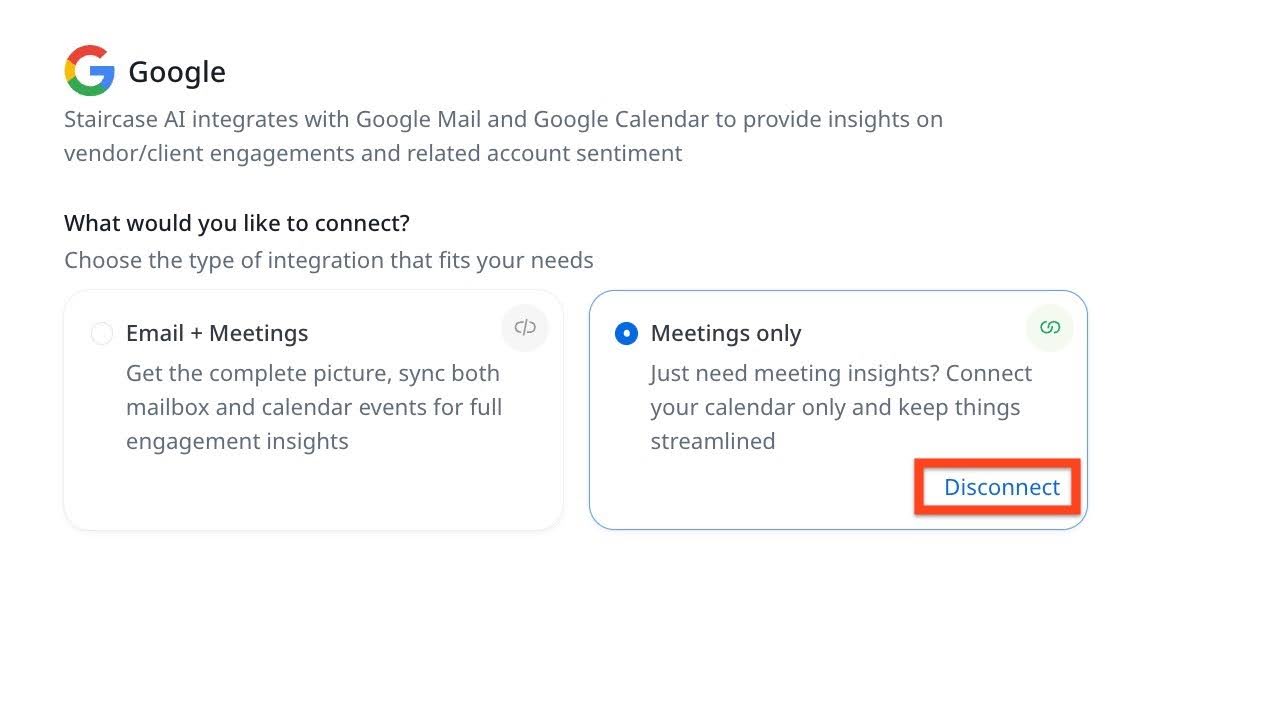Viewport: 1272px width, 724px height.
Task: Click the Disconnect link
Action: click(1001, 487)
